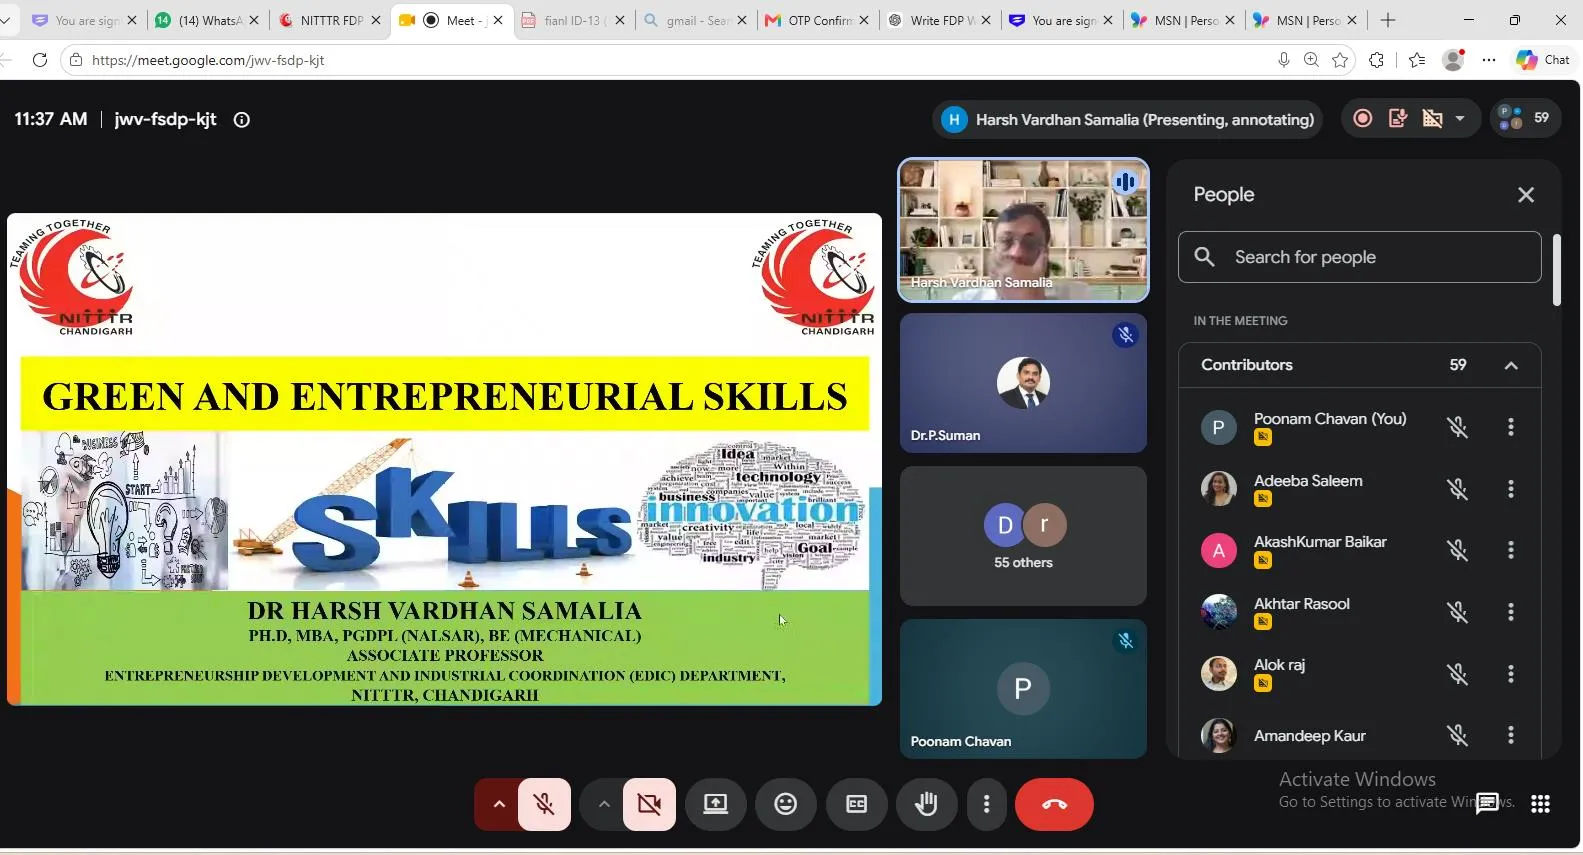Screen dimensions: 1583x855
Task: Open the emoji reactions button
Action: point(786,804)
